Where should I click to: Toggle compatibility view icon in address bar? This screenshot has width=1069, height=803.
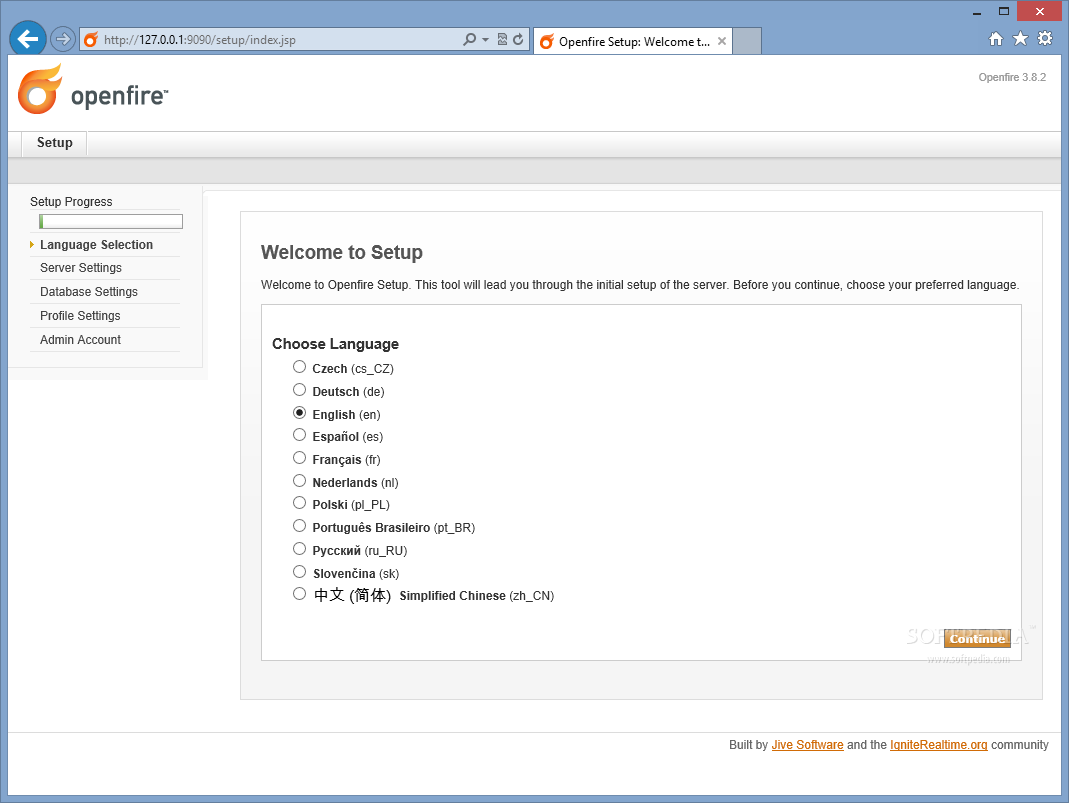tap(502, 40)
